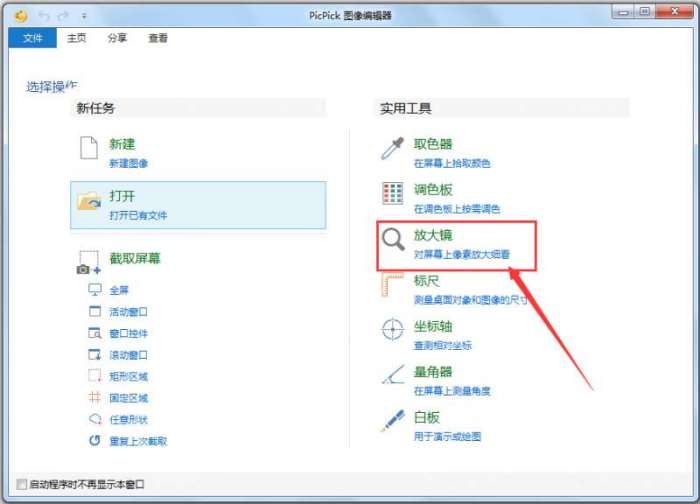This screenshot has width=700, height=504.
Task: Select 窗口控件 capture option
Action: [x=129, y=333]
